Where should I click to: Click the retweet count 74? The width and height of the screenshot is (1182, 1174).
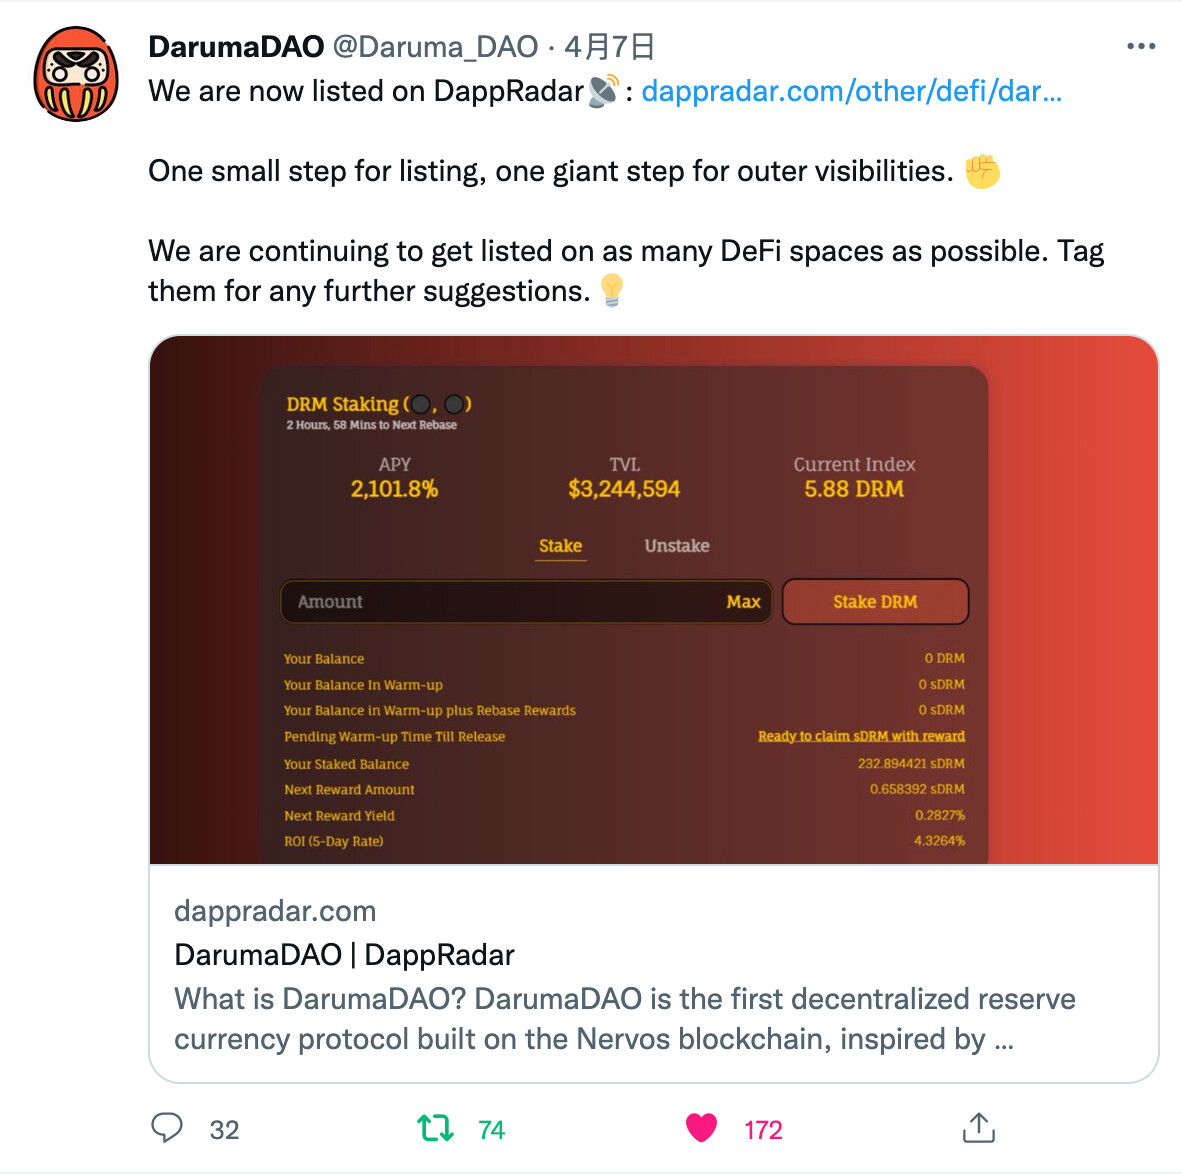[x=491, y=1130]
